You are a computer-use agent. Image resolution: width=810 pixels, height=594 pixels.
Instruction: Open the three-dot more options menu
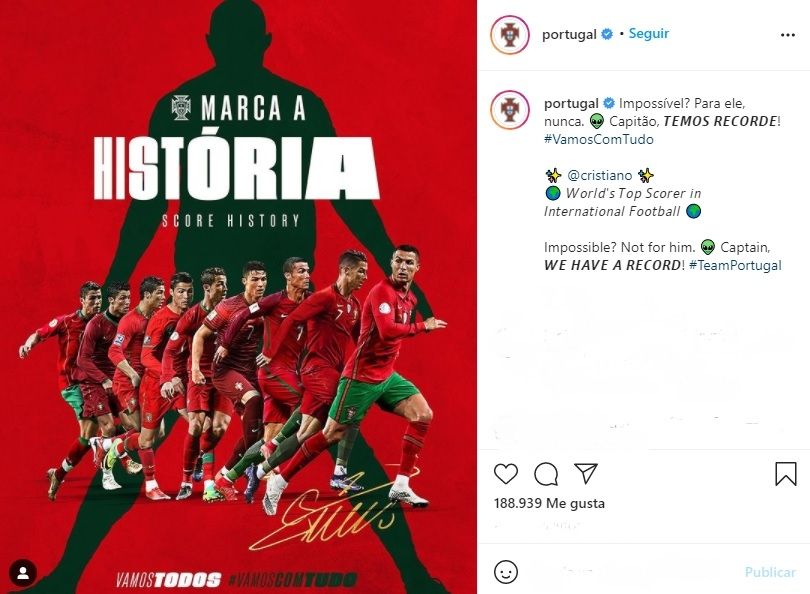pos(787,35)
